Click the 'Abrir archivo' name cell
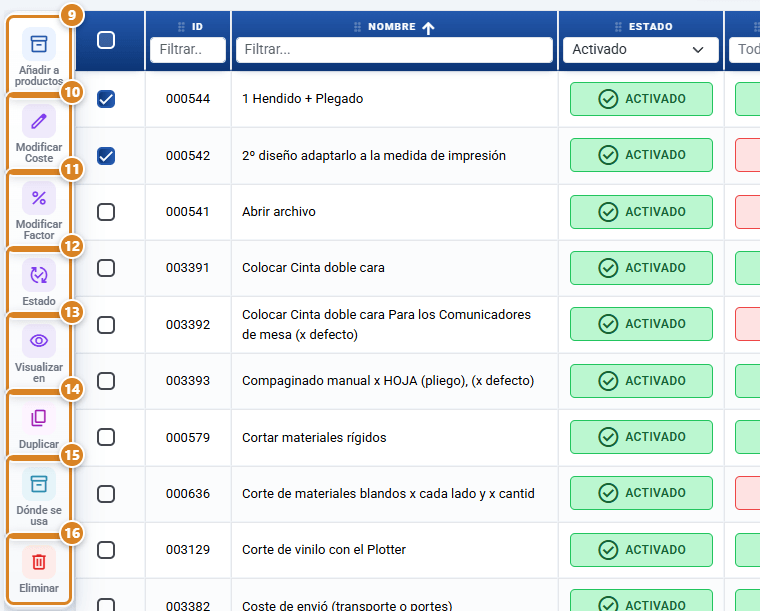This screenshot has height=611, width=760. click(x=279, y=212)
